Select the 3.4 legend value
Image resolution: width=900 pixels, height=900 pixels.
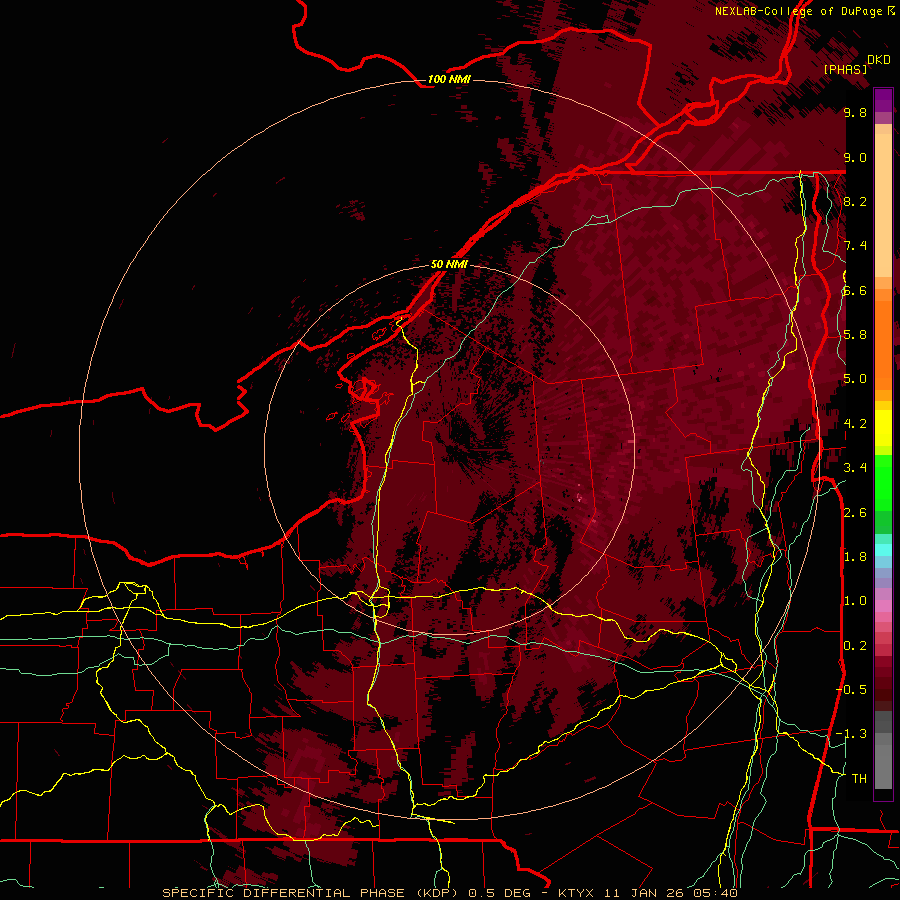point(855,468)
